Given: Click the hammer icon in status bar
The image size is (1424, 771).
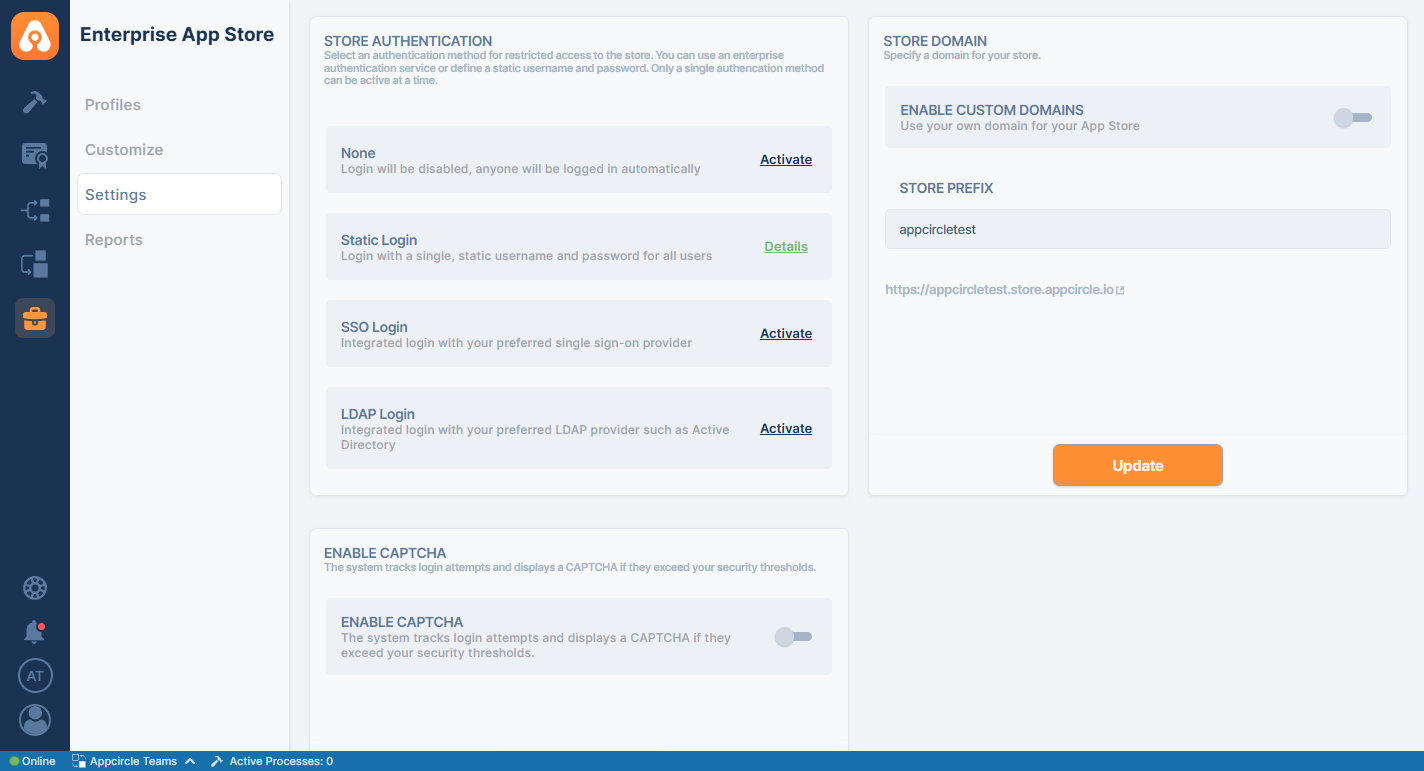Looking at the screenshot, I should click(217, 761).
